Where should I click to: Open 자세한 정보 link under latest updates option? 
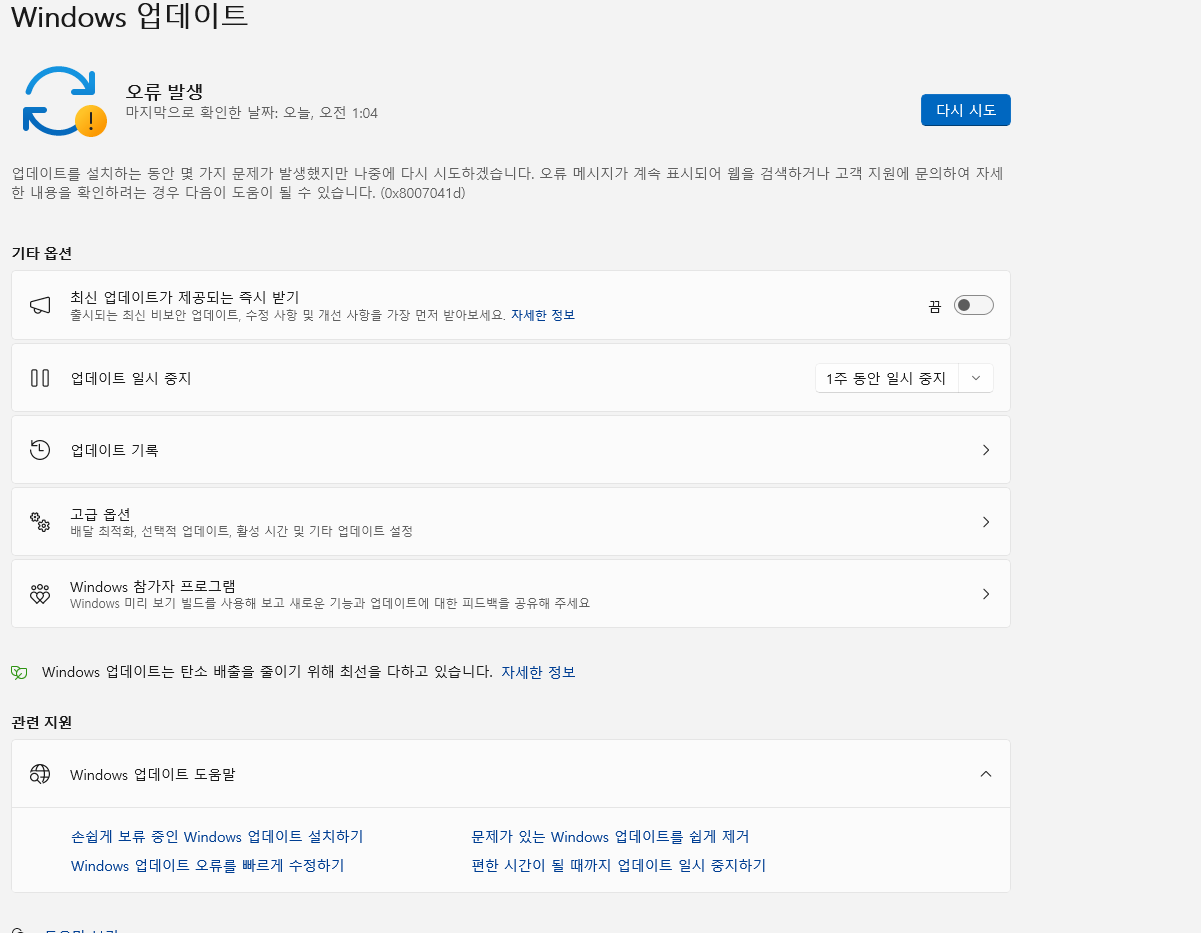click(x=543, y=315)
